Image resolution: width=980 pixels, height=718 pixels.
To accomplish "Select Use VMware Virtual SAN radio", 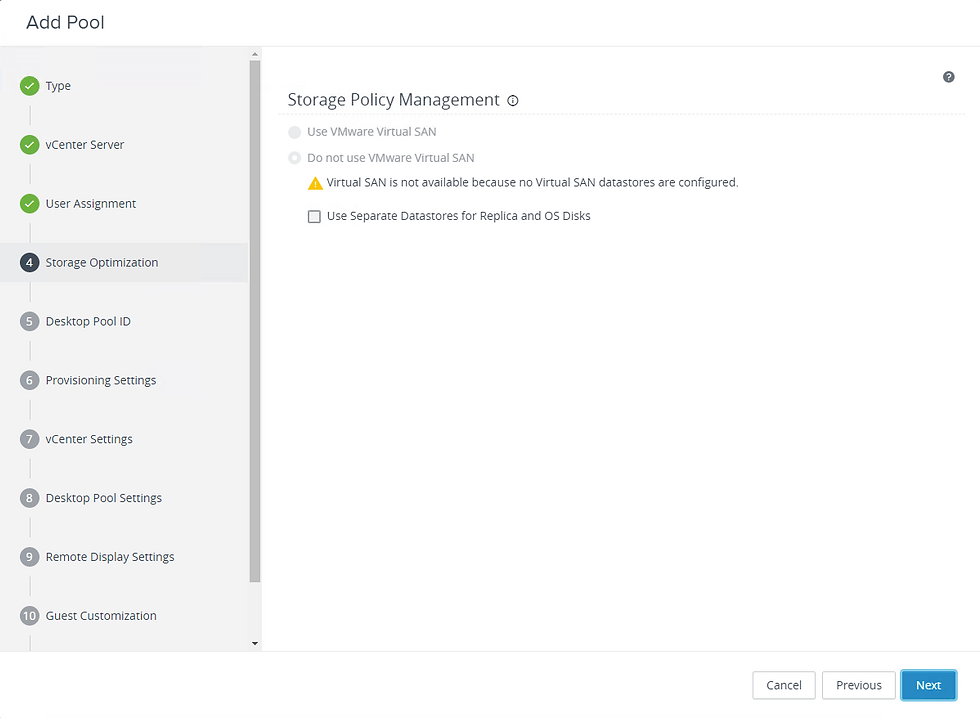I will [294, 132].
